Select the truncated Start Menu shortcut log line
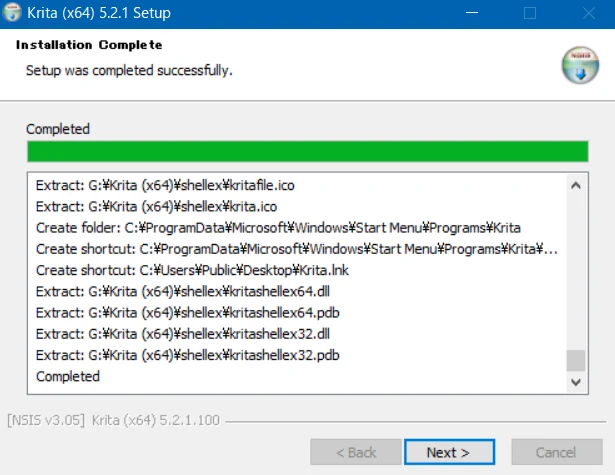The height and width of the screenshot is (475, 615). coord(297,249)
